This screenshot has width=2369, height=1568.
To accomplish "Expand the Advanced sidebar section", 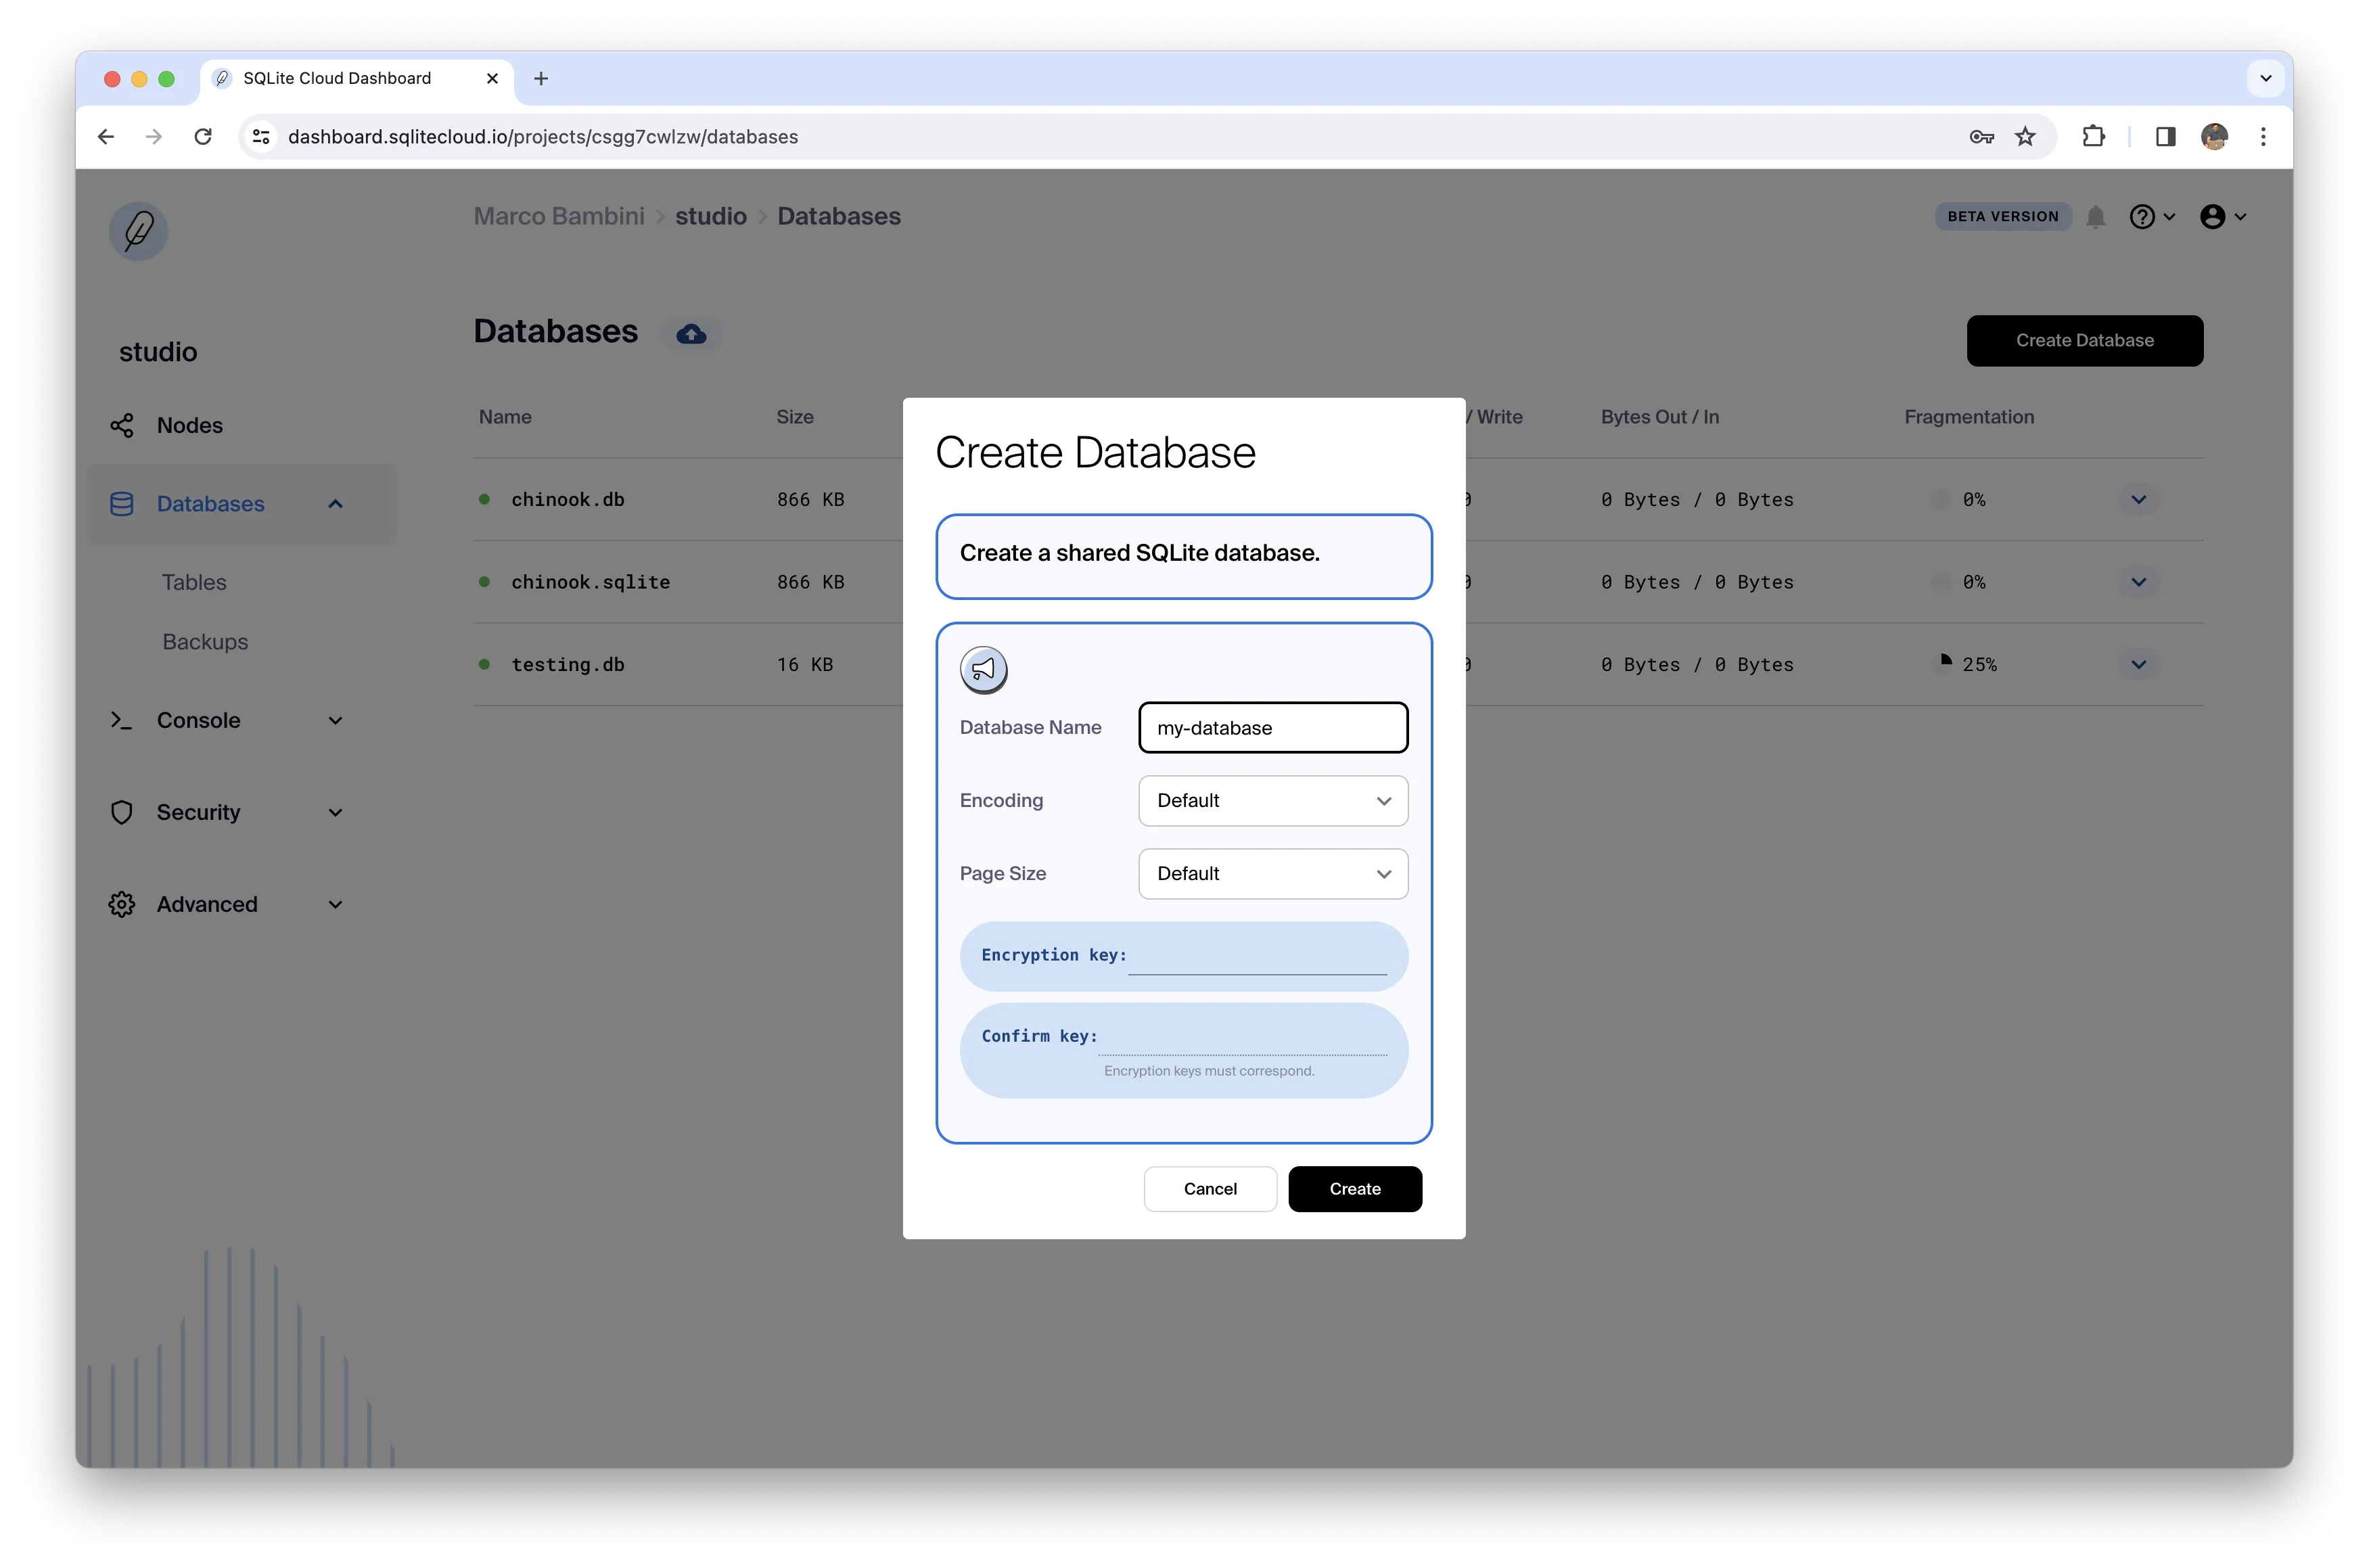I will pyautogui.click(x=335, y=904).
